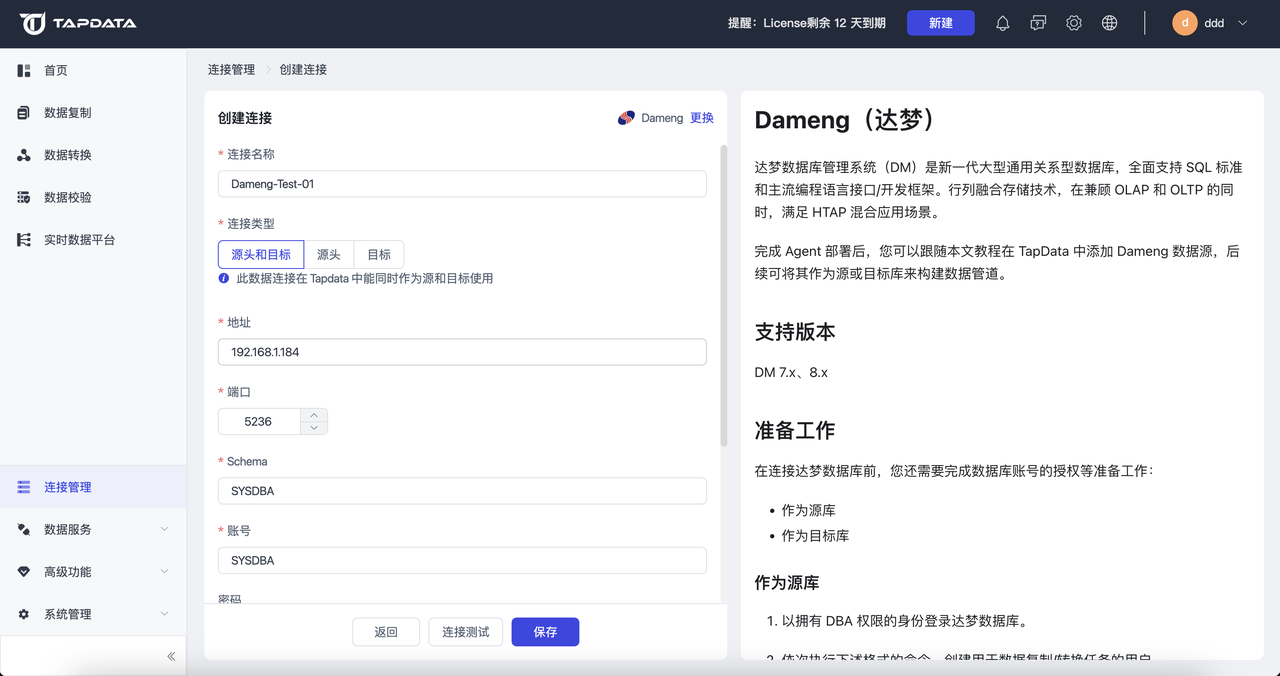Click 作为目标库 bullet link

[815, 536]
